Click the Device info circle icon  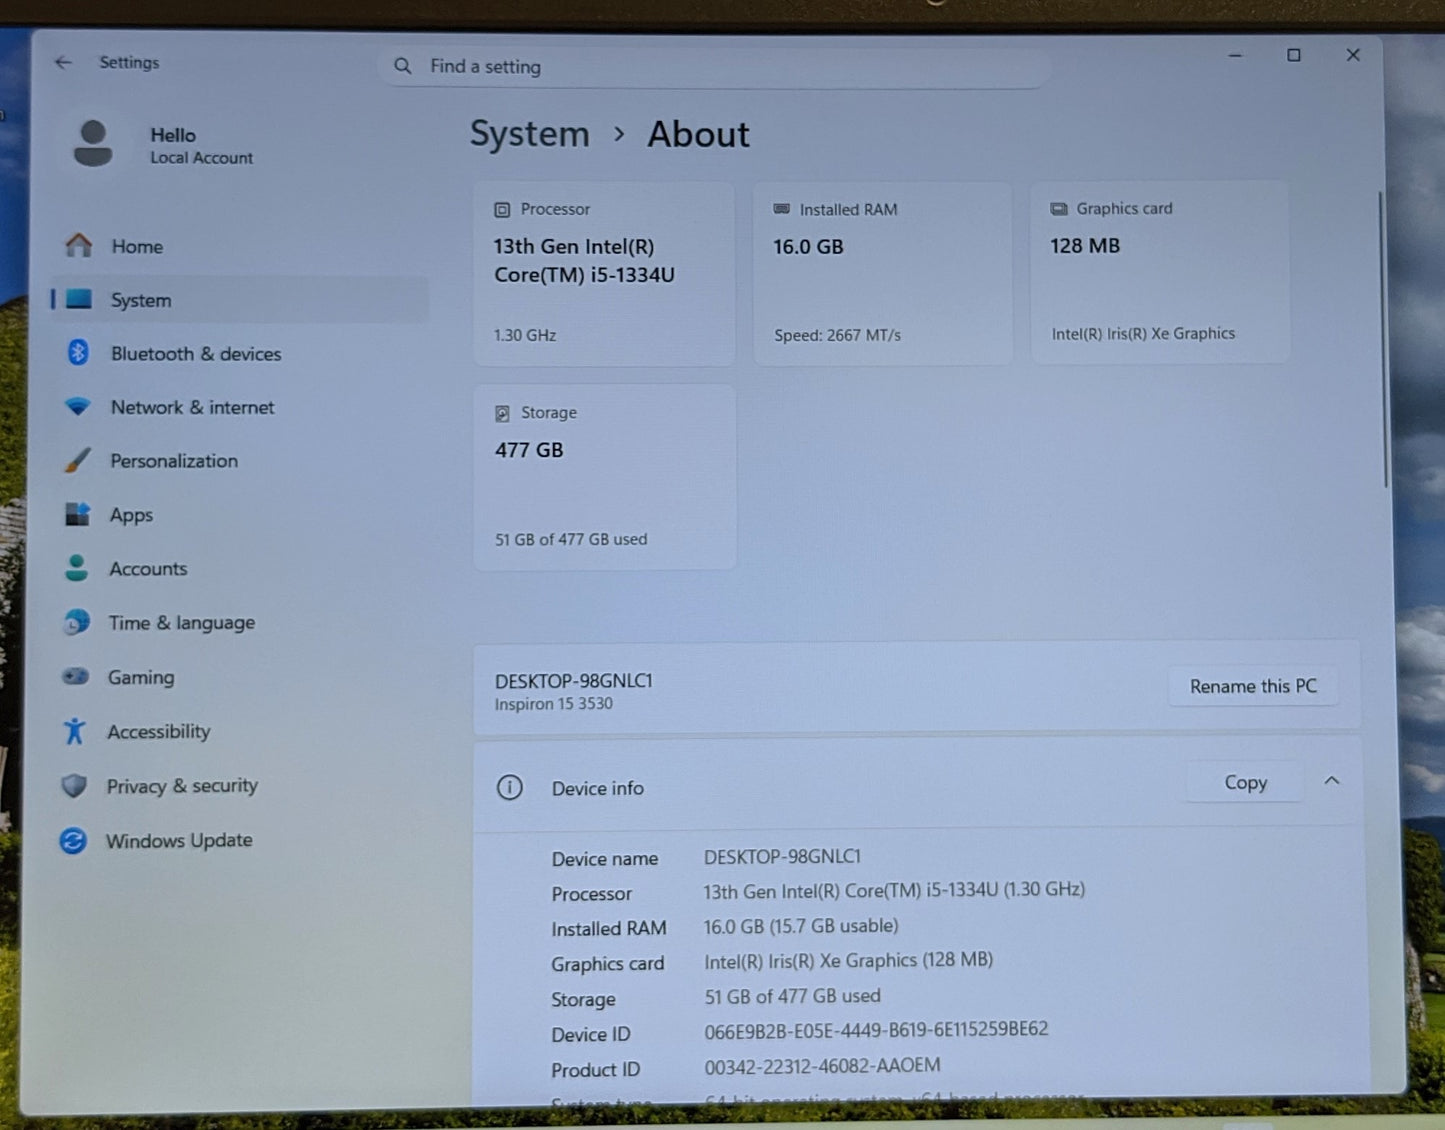tap(510, 787)
